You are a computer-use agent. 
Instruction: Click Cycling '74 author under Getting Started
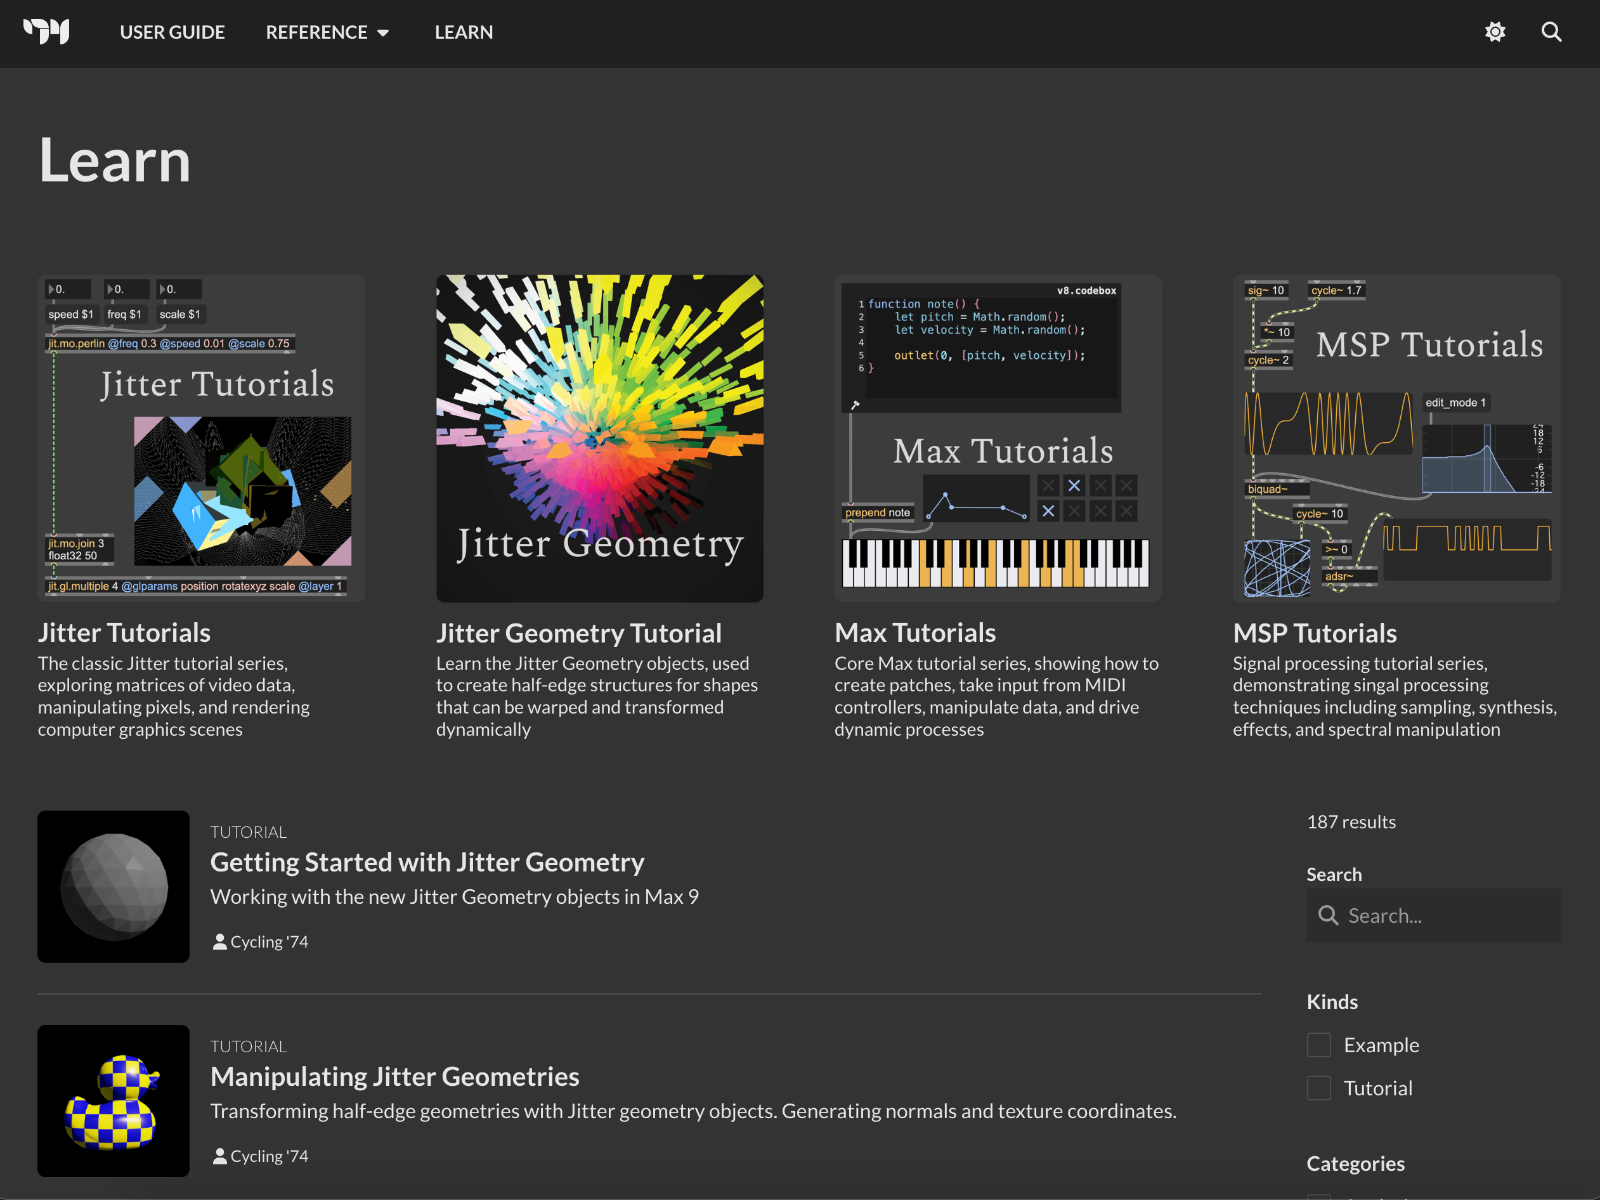tap(269, 942)
